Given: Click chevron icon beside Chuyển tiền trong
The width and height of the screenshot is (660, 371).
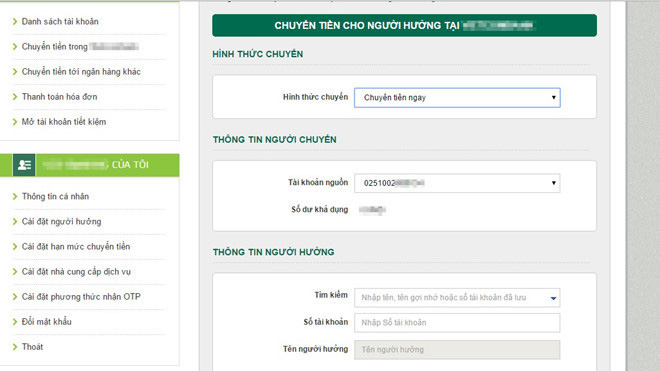Looking at the screenshot, I should pyautogui.click(x=15, y=47).
